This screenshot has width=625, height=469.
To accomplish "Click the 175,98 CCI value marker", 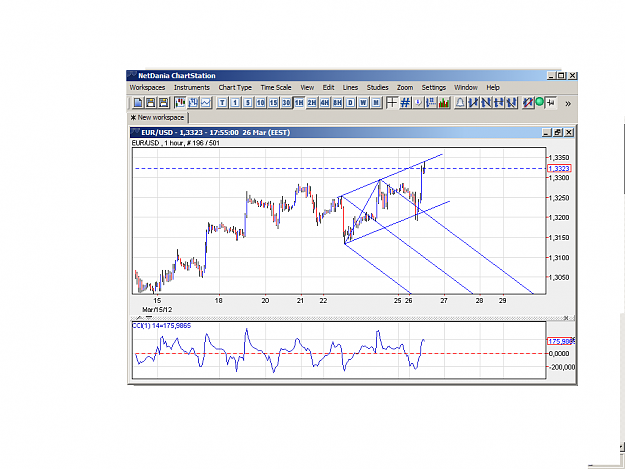I will click(x=560, y=341).
